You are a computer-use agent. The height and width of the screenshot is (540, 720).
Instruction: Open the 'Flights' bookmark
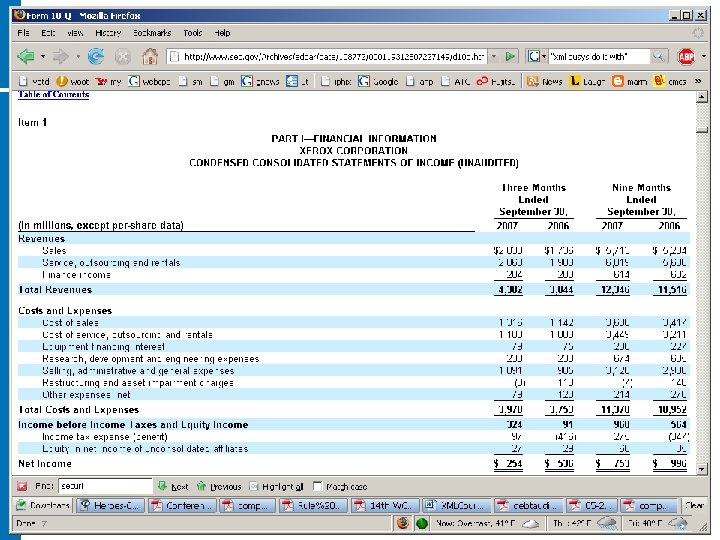(x=496, y=81)
